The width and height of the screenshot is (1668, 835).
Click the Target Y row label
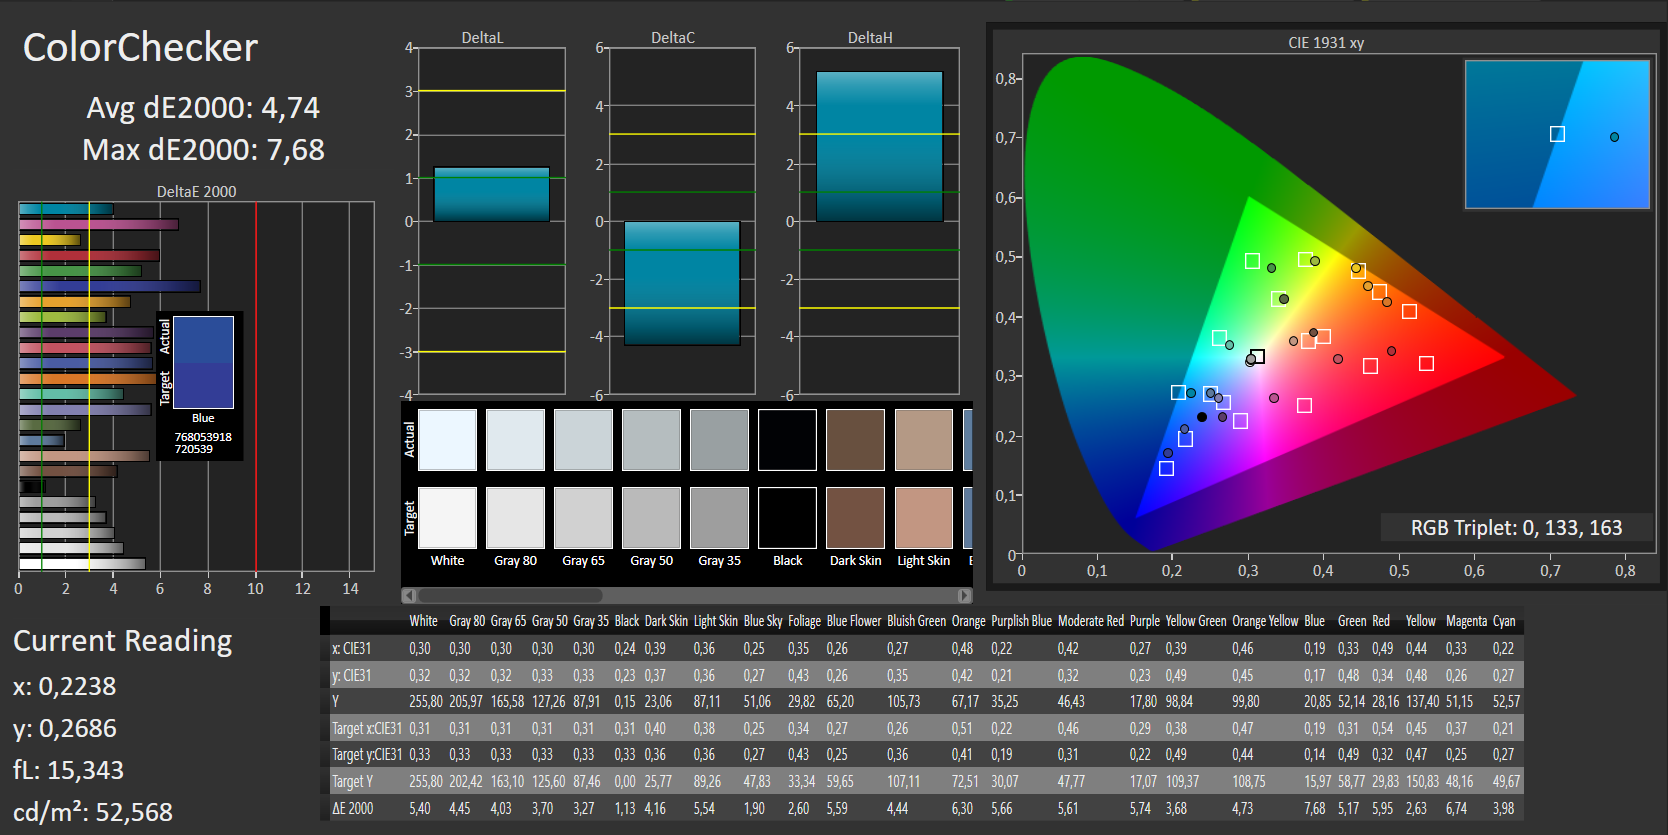(352, 781)
